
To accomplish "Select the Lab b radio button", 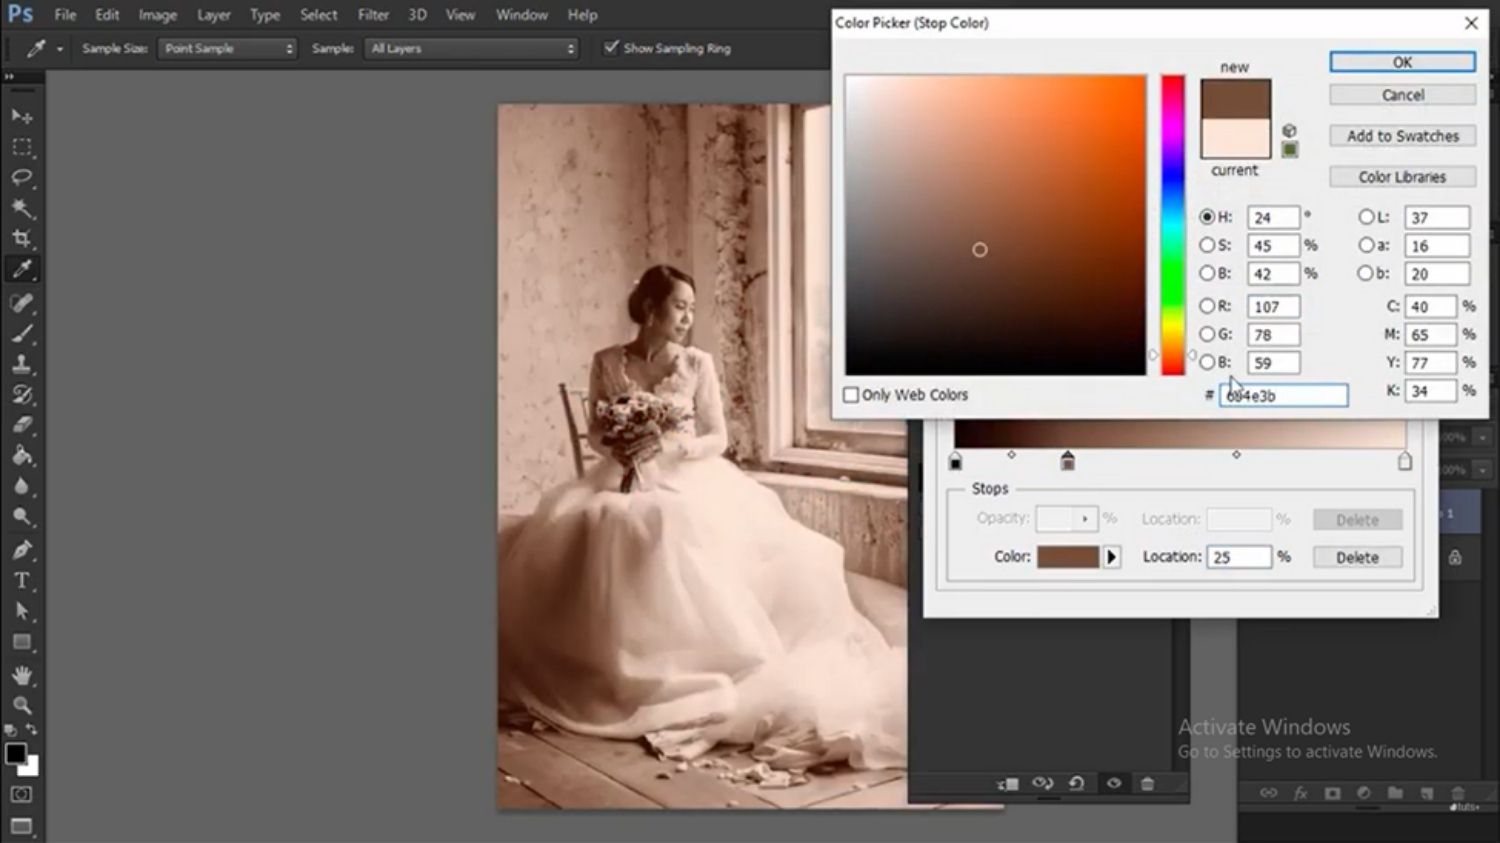I will (x=1366, y=273).
